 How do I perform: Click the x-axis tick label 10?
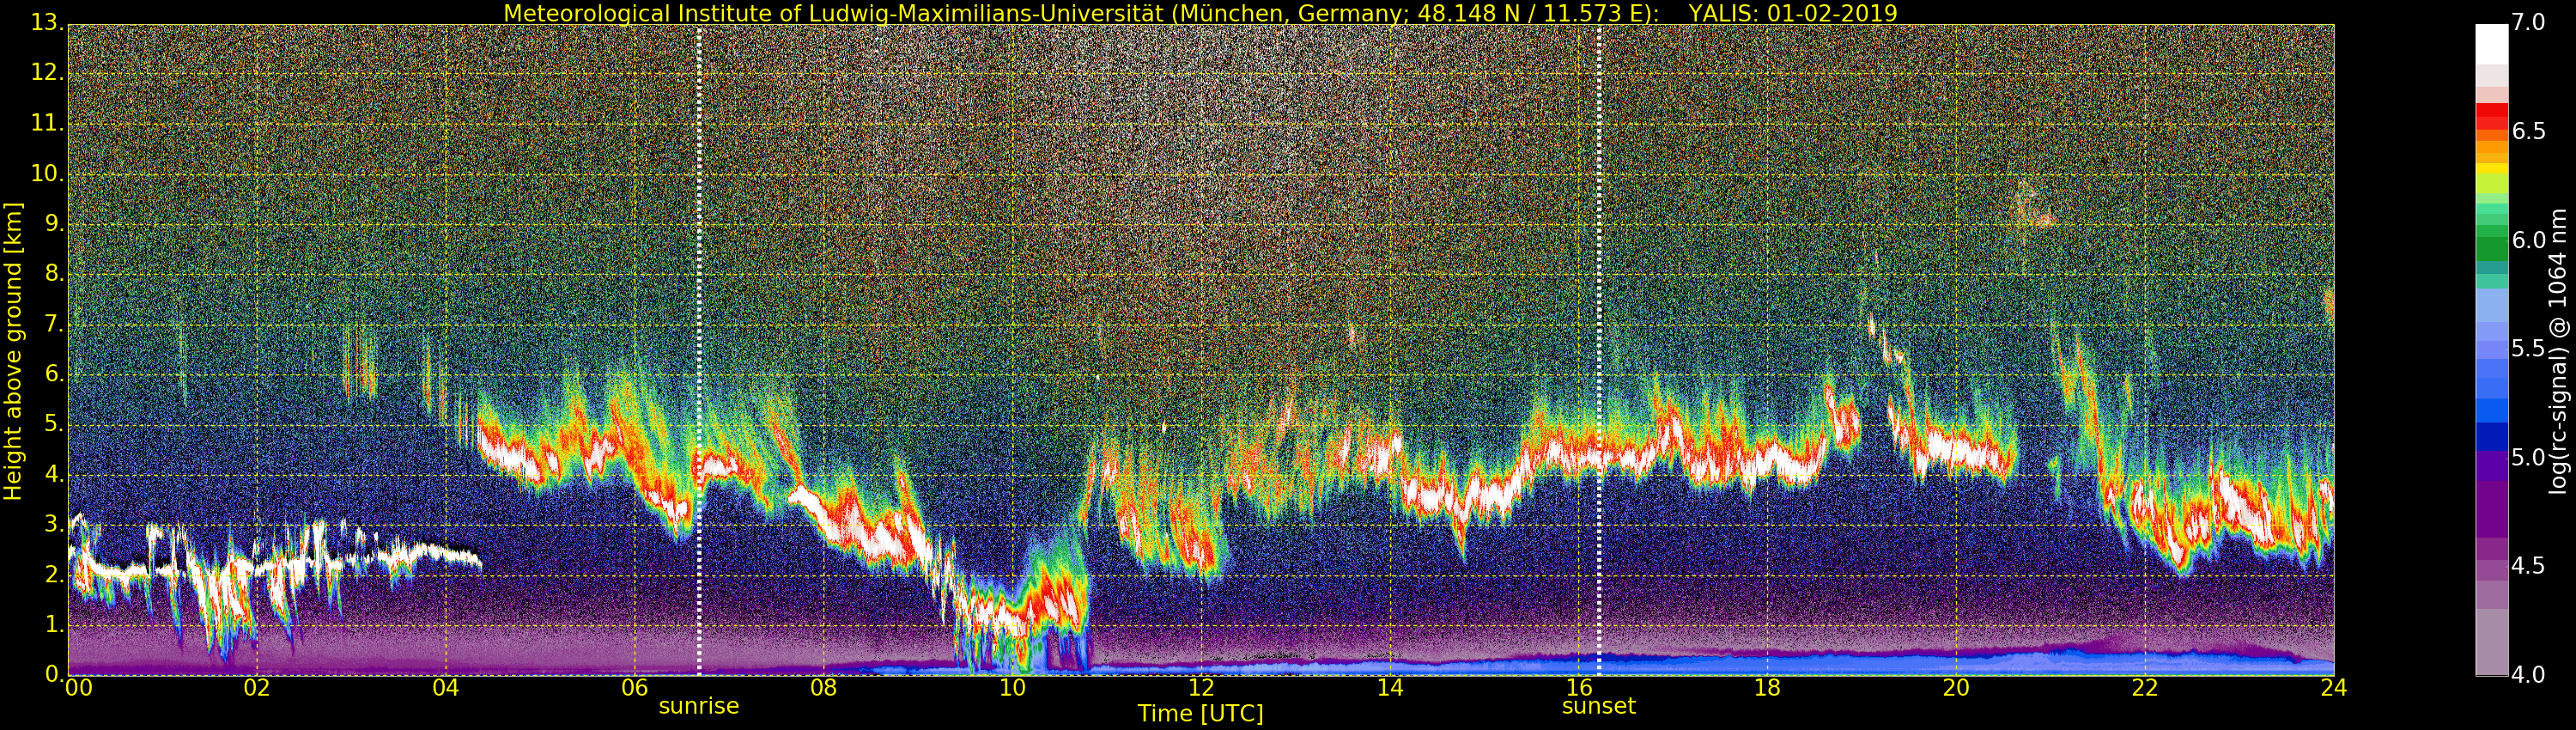click(x=1012, y=688)
